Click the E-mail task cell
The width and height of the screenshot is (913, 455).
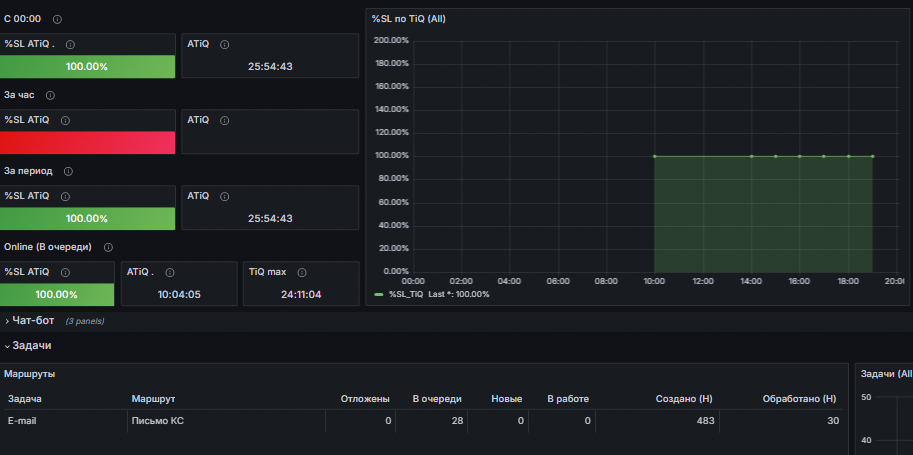pos(22,420)
